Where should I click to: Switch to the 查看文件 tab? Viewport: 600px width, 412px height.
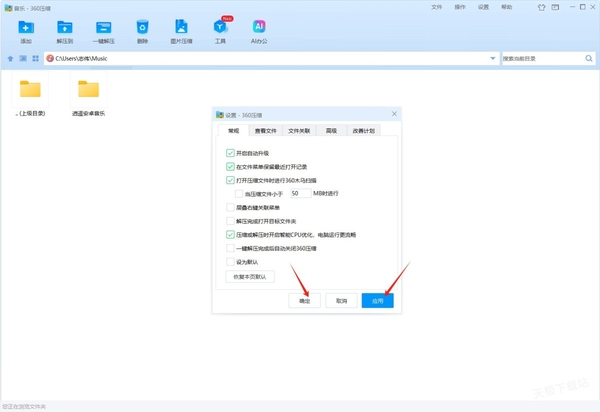pos(266,130)
